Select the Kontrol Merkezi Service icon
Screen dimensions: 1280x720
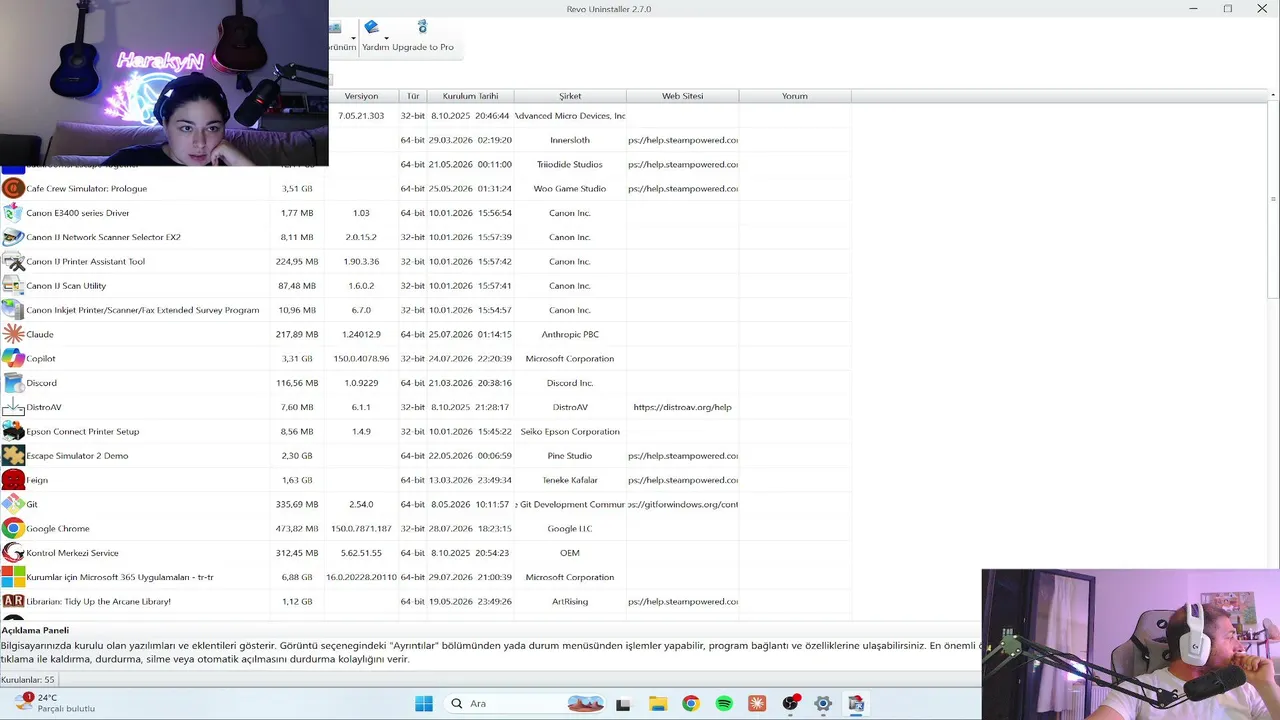click(13, 553)
